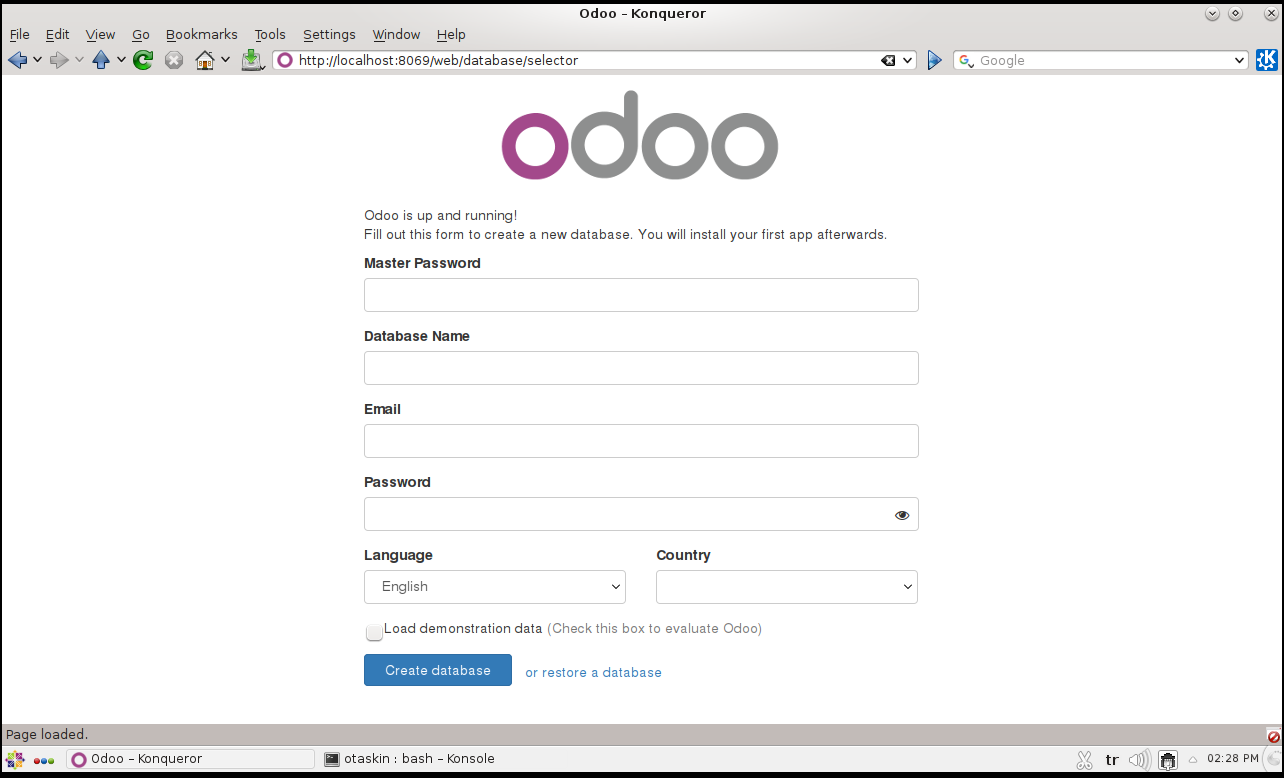Click the URL text in location bar
This screenshot has width=1284, height=778.
click(438, 61)
